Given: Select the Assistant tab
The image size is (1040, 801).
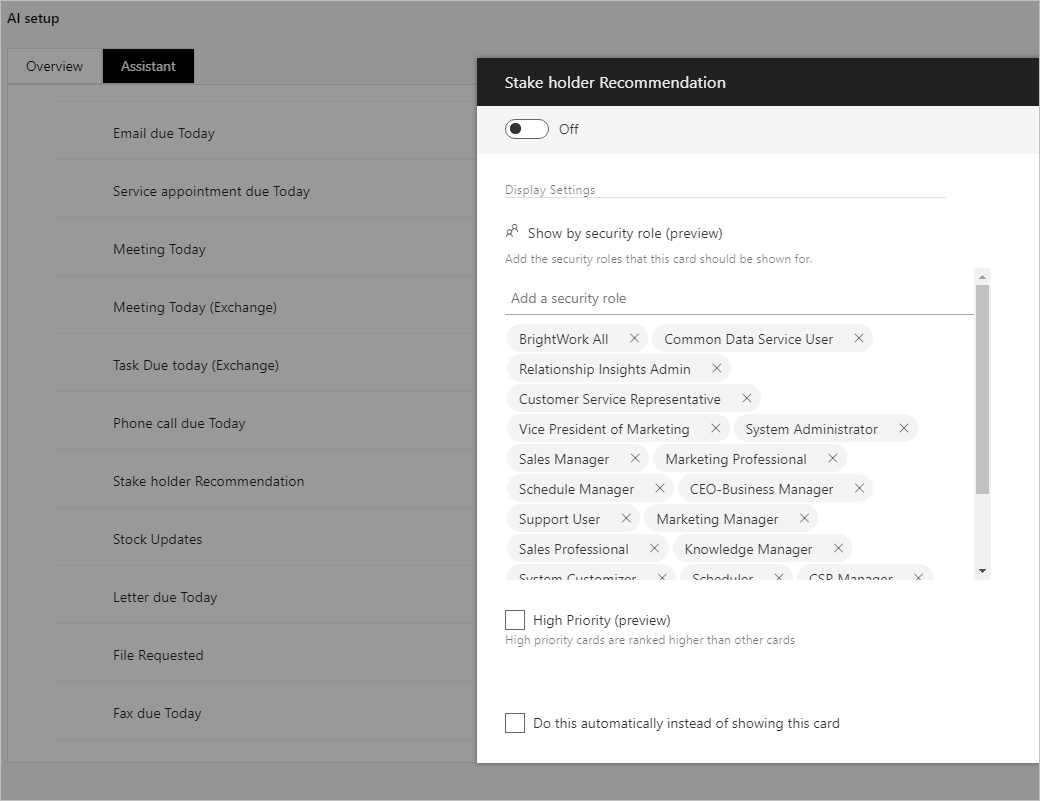Looking at the screenshot, I should 148,66.
